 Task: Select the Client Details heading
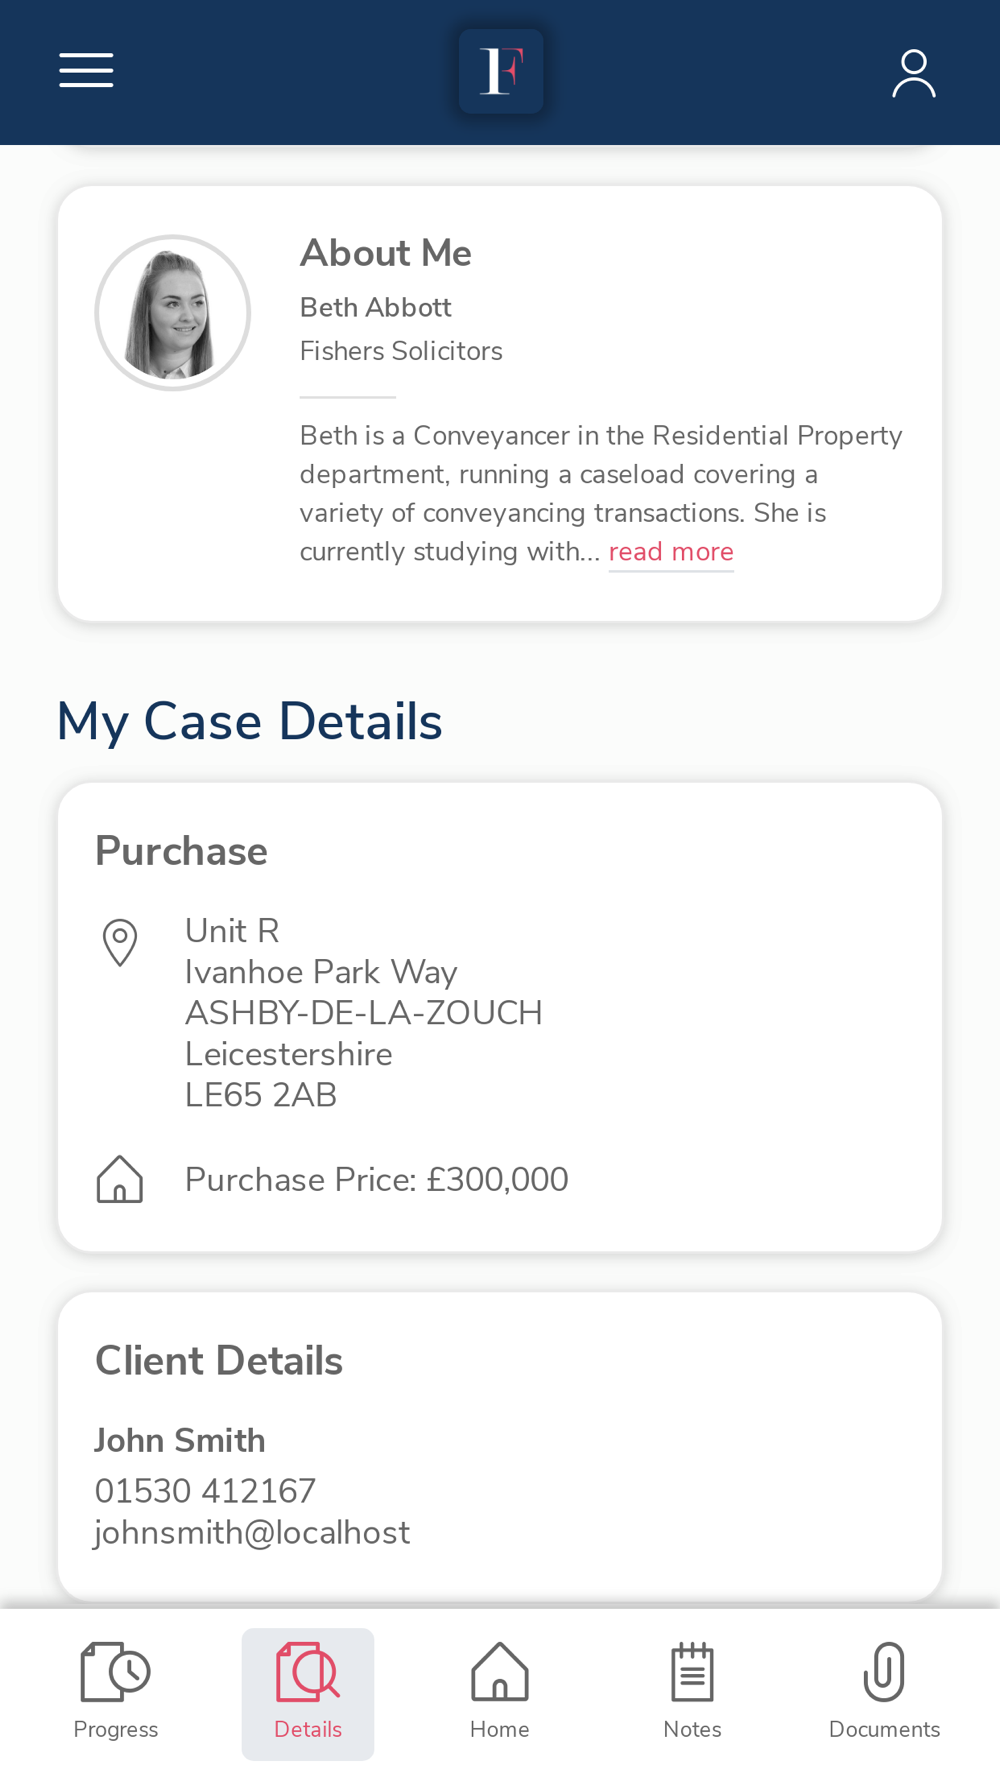pyautogui.click(x=219, y=1361)
